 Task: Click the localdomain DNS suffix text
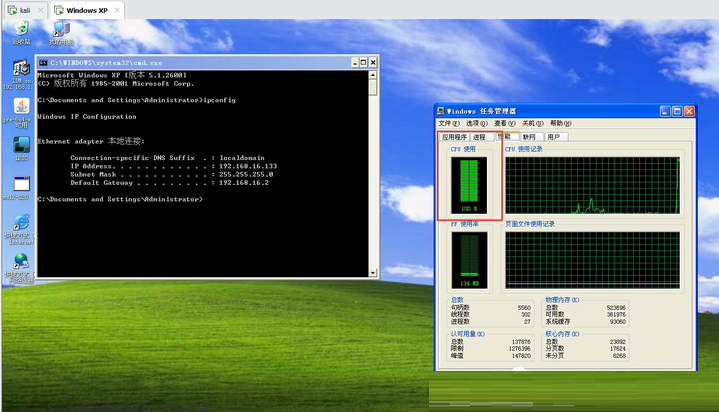(x=242, y=158)
